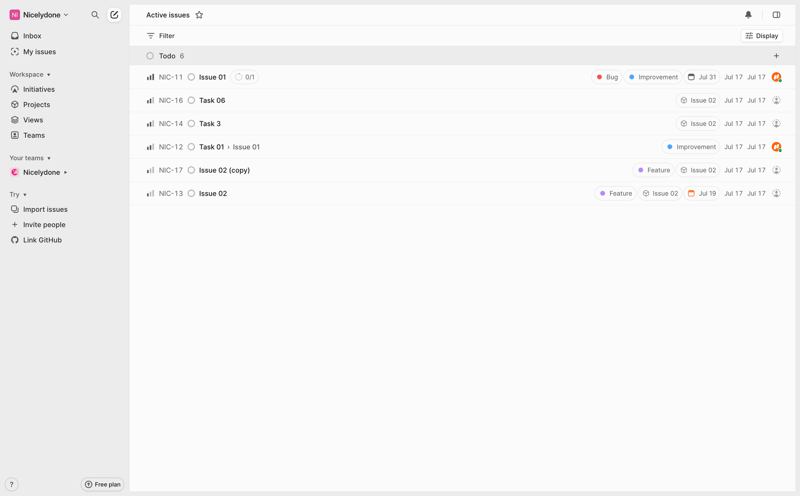Click the Nicelydone workspace logo icon
This screenshot has height=496, width=800.
coord(14,15)
